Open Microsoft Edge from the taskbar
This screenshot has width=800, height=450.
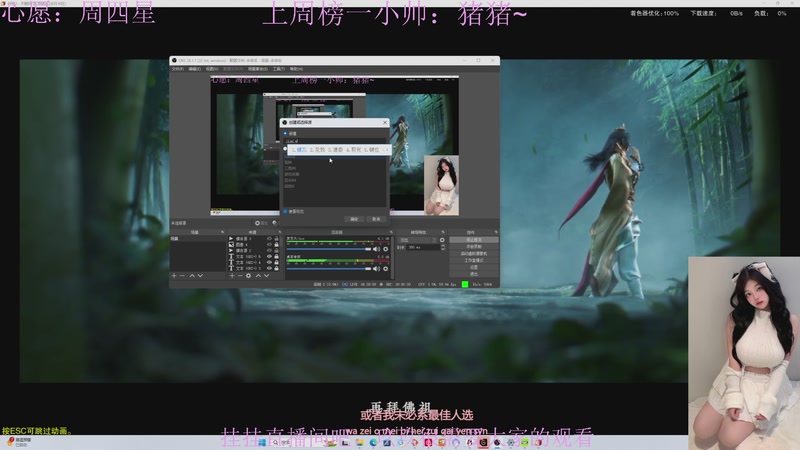click(x=373, y=442)
